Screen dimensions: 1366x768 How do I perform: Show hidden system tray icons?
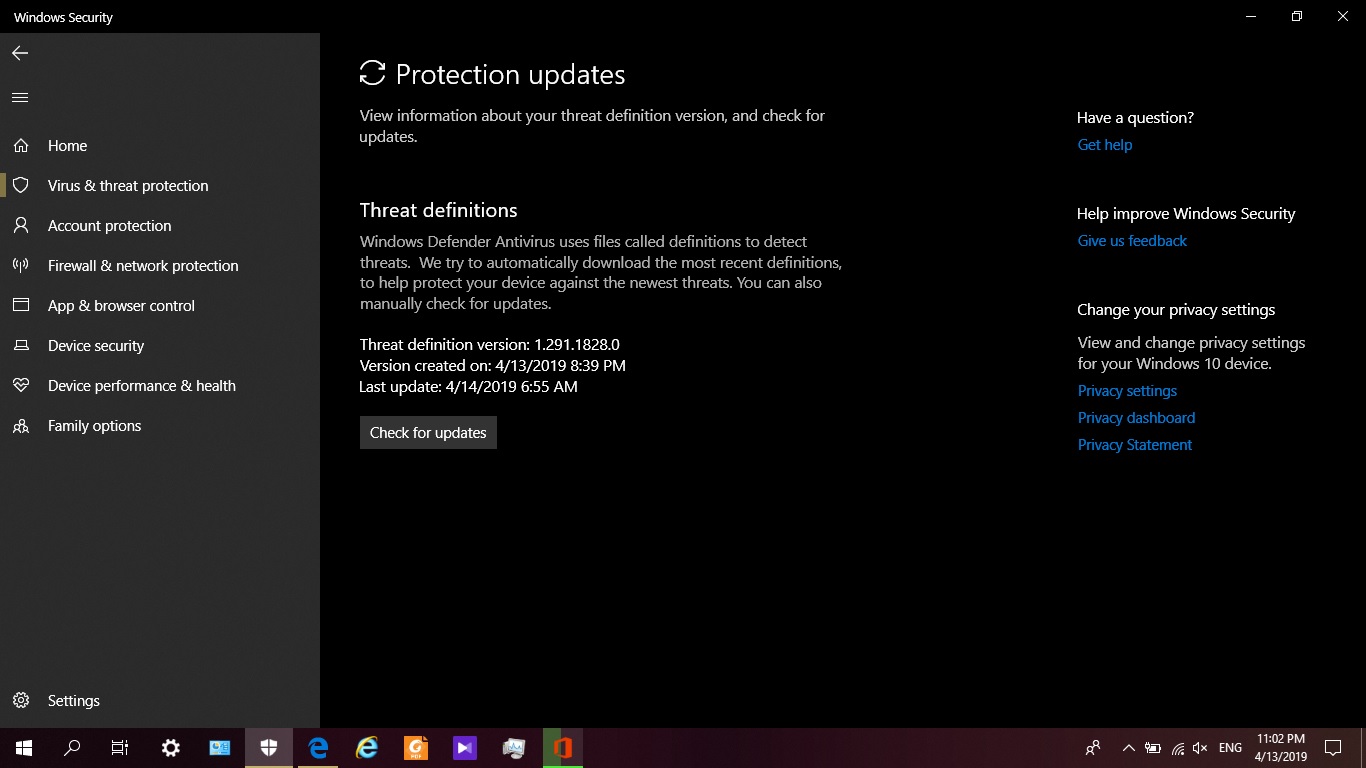pos(1129,748)
